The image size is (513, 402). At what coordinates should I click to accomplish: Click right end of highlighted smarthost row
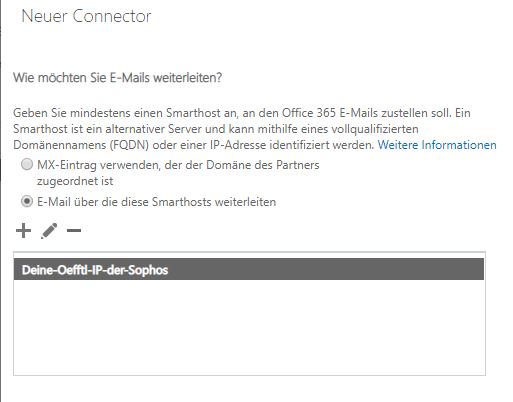(x=467, y=270)
